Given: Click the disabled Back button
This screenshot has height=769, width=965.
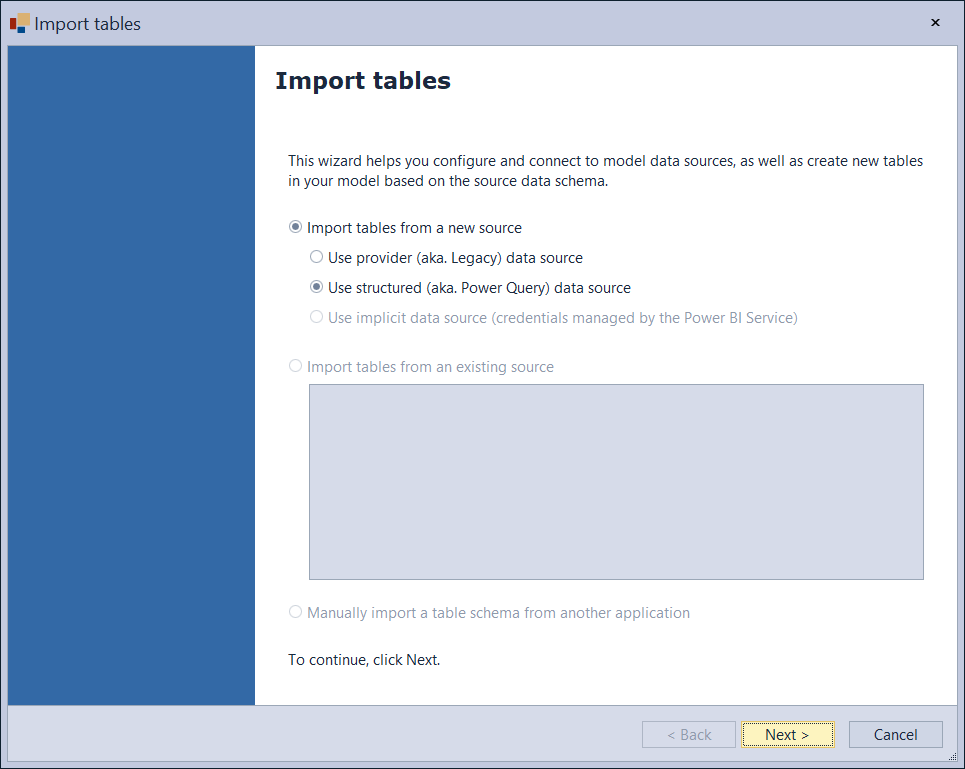Looking at the screenshot, I should (x=688, y=734).
